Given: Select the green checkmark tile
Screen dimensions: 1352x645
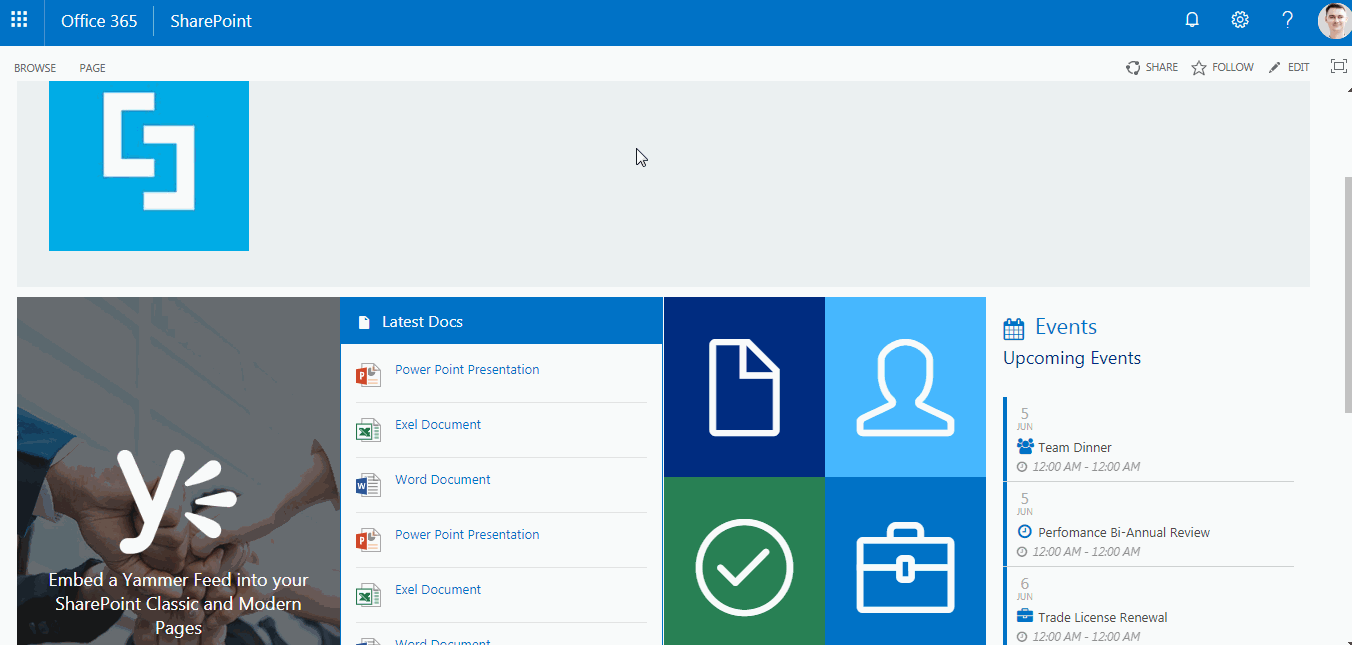Looking at the screenshot, I should tap(744, 567).
